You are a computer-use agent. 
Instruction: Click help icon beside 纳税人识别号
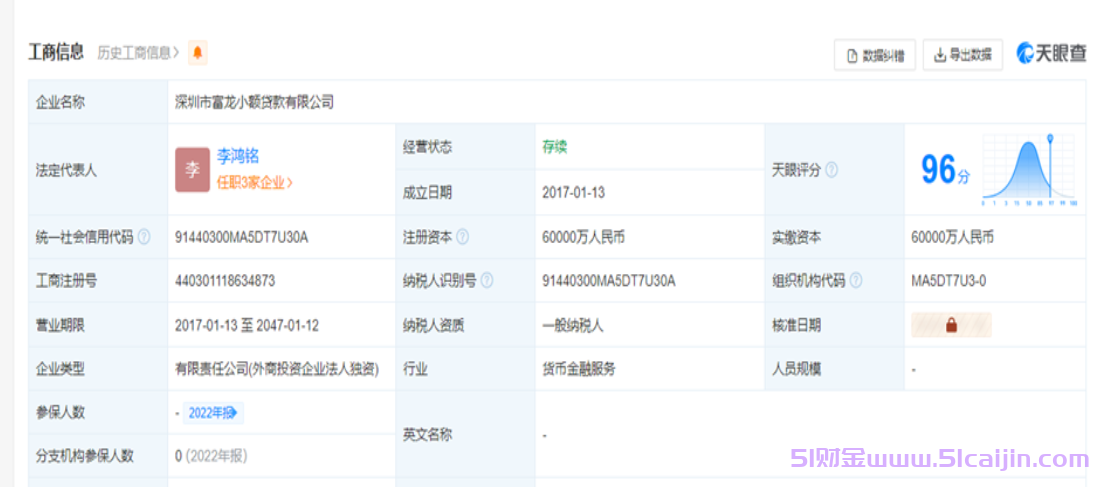[487, 281]
